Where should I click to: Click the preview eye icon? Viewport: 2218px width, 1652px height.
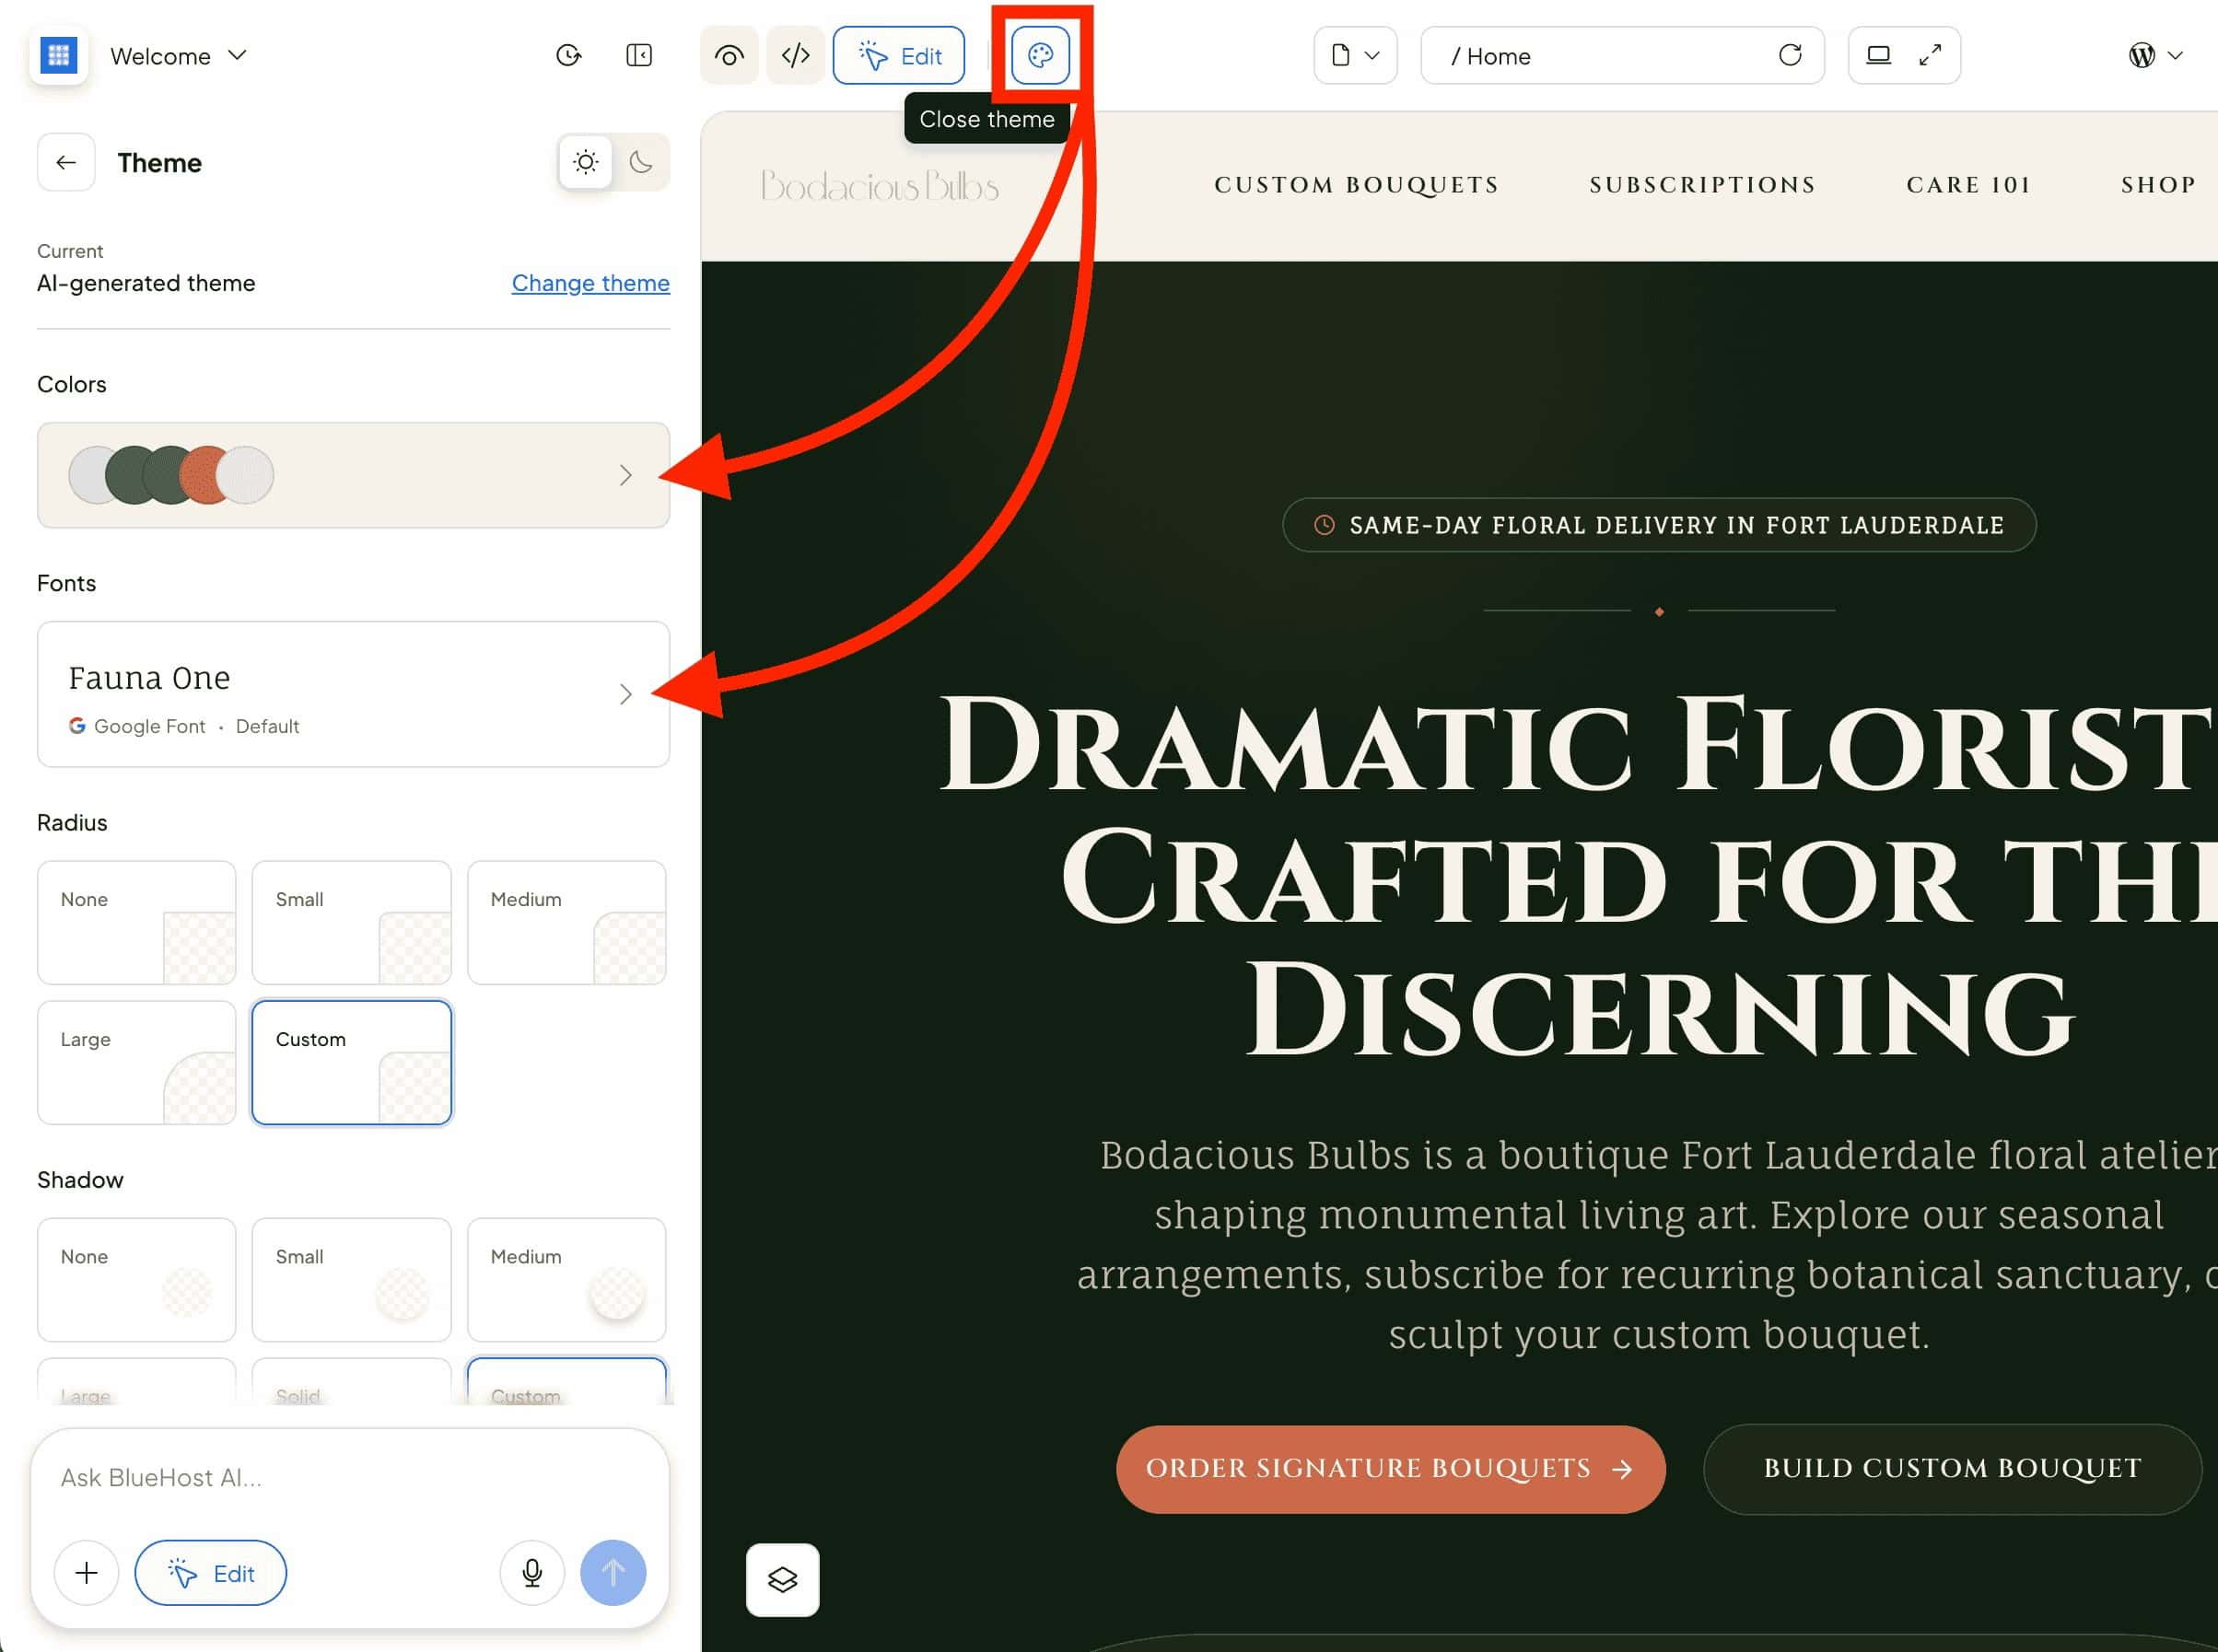729,56
